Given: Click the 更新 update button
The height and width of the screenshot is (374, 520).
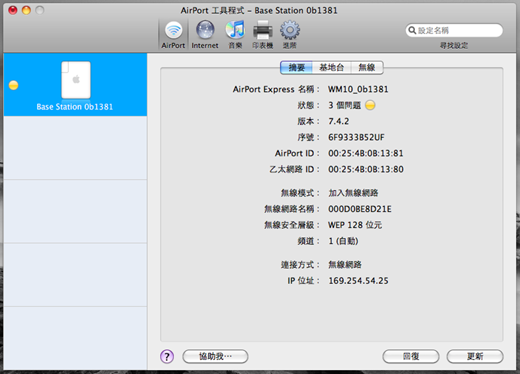Looking at the screenshot, I should point(475,356).
